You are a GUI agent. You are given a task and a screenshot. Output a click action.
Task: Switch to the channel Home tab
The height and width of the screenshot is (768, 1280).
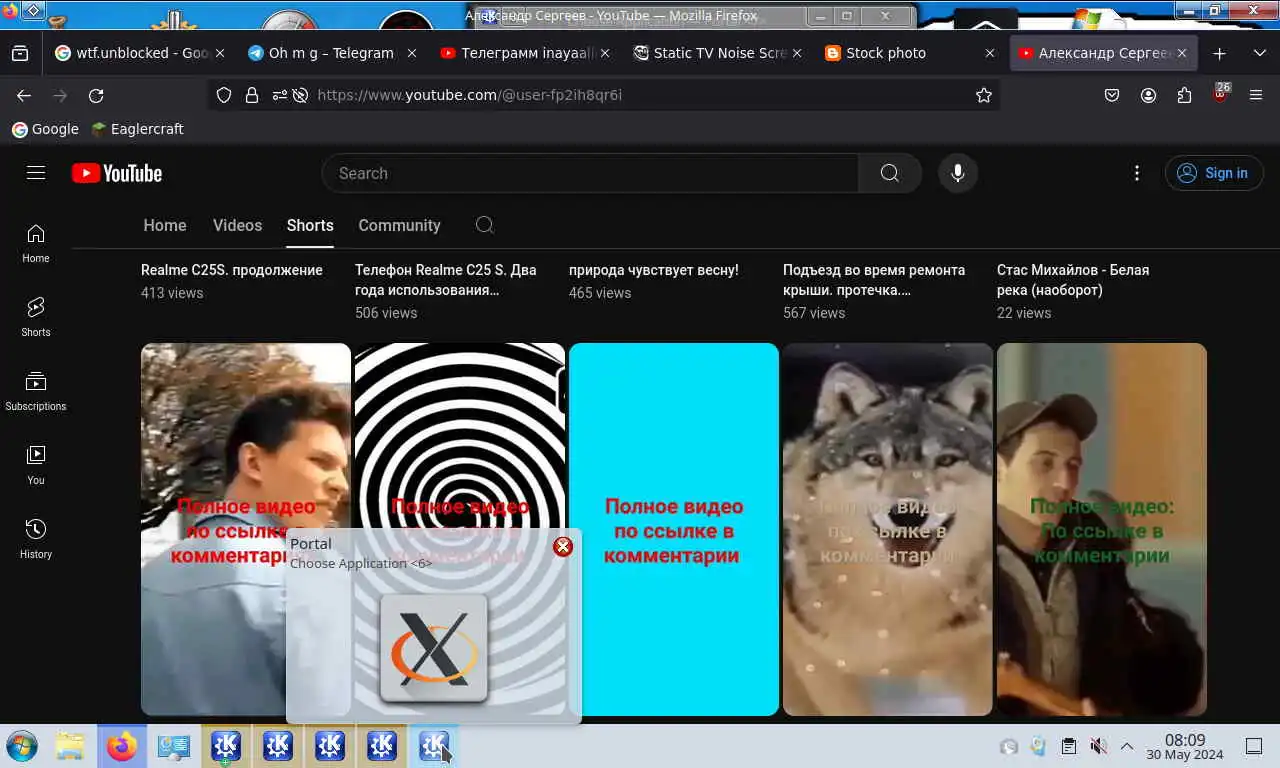pos(165,225)
